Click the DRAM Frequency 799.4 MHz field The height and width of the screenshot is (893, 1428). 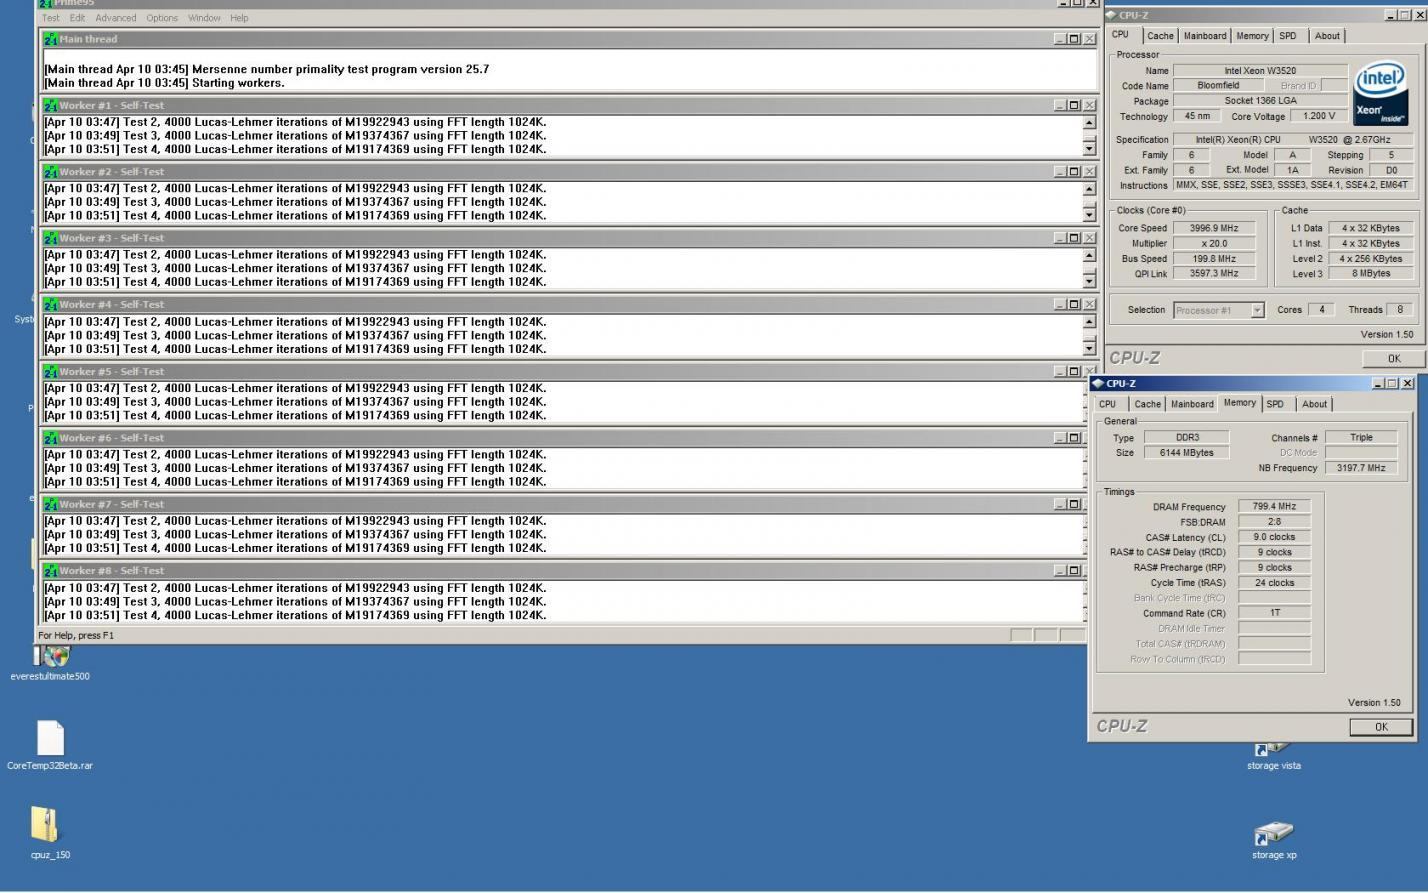pos(1274,507)
